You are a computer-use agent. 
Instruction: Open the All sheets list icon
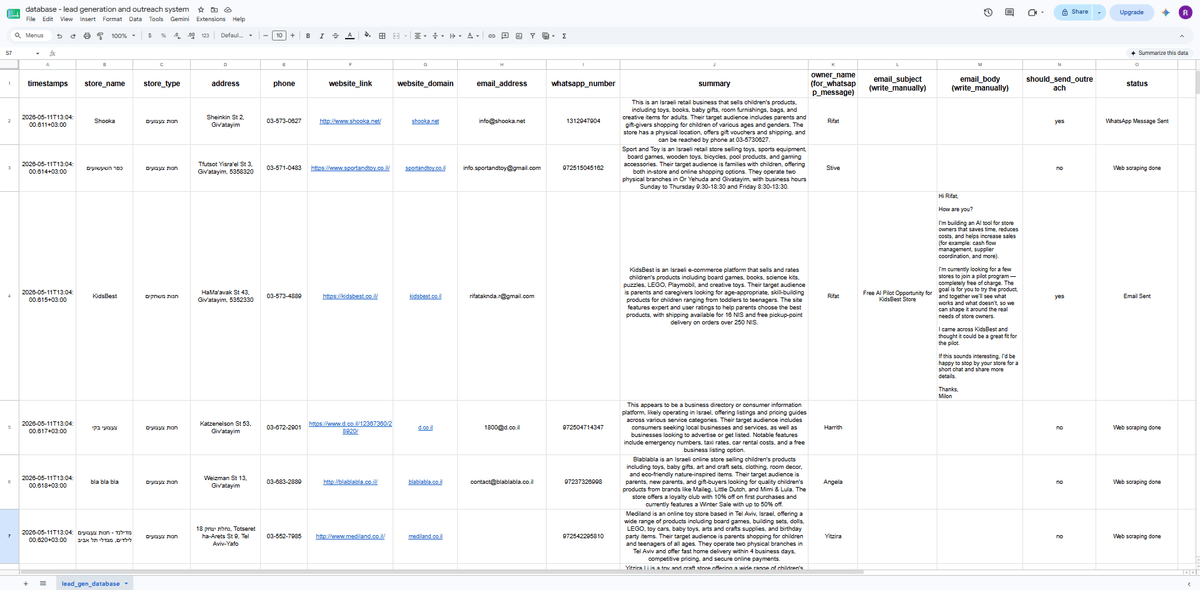(x=42, y=583)
